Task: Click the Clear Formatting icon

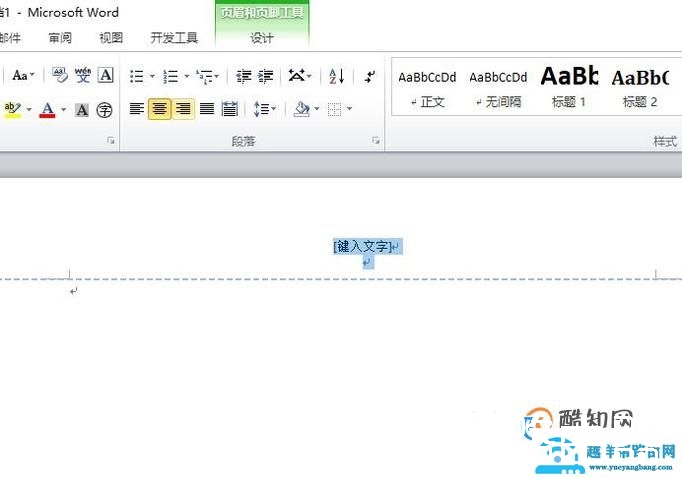Action: coord(60,75)
